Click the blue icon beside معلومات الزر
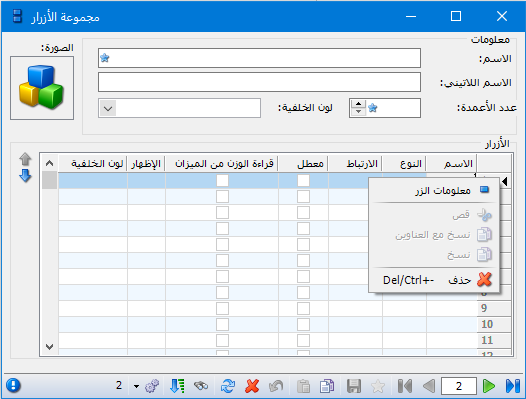526x399 pixels. click(484, 190)
